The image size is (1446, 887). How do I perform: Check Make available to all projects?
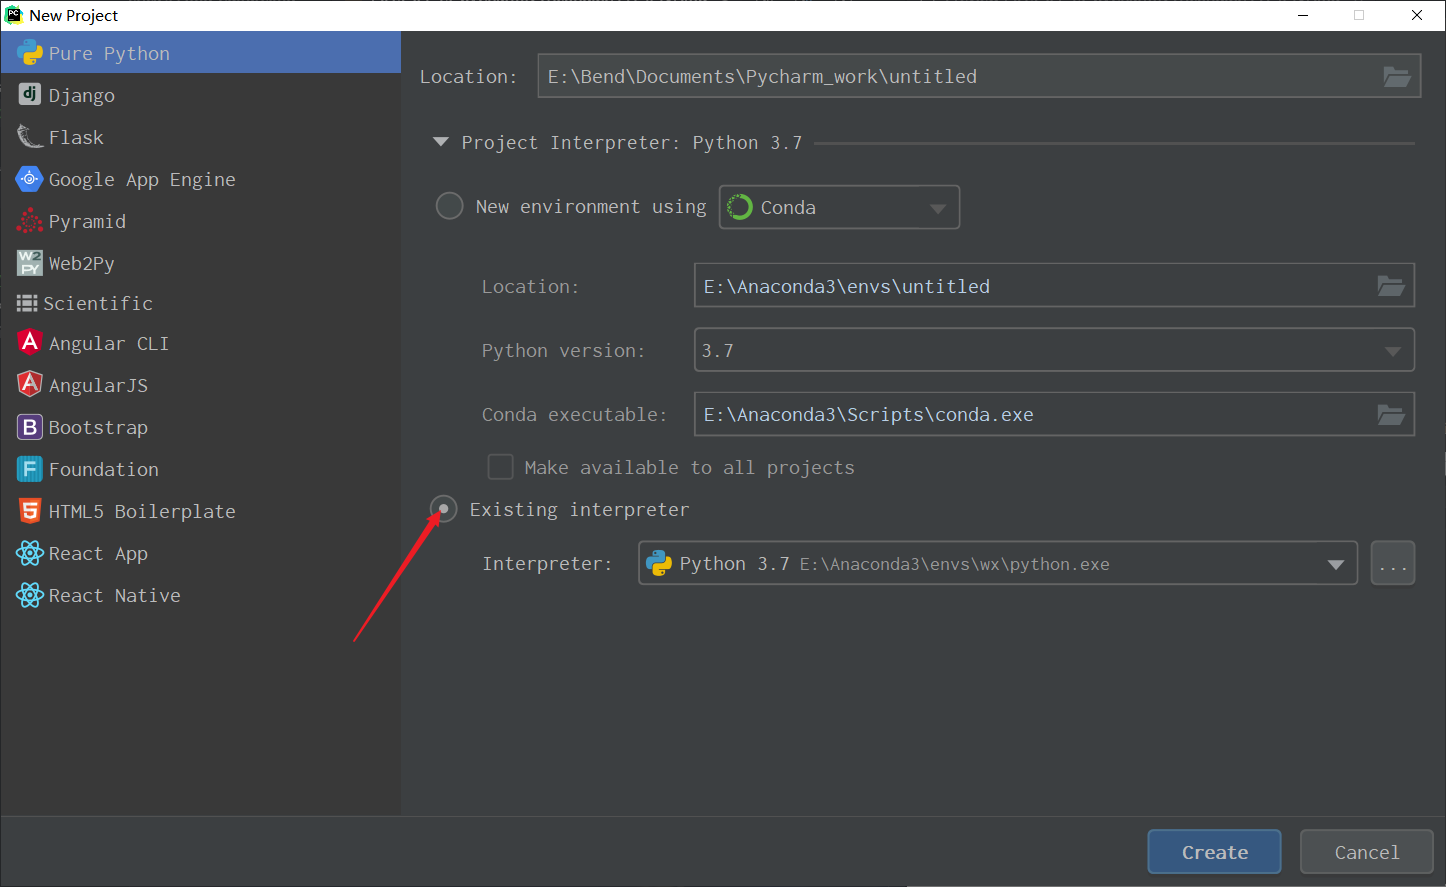[x=500, y=467]
